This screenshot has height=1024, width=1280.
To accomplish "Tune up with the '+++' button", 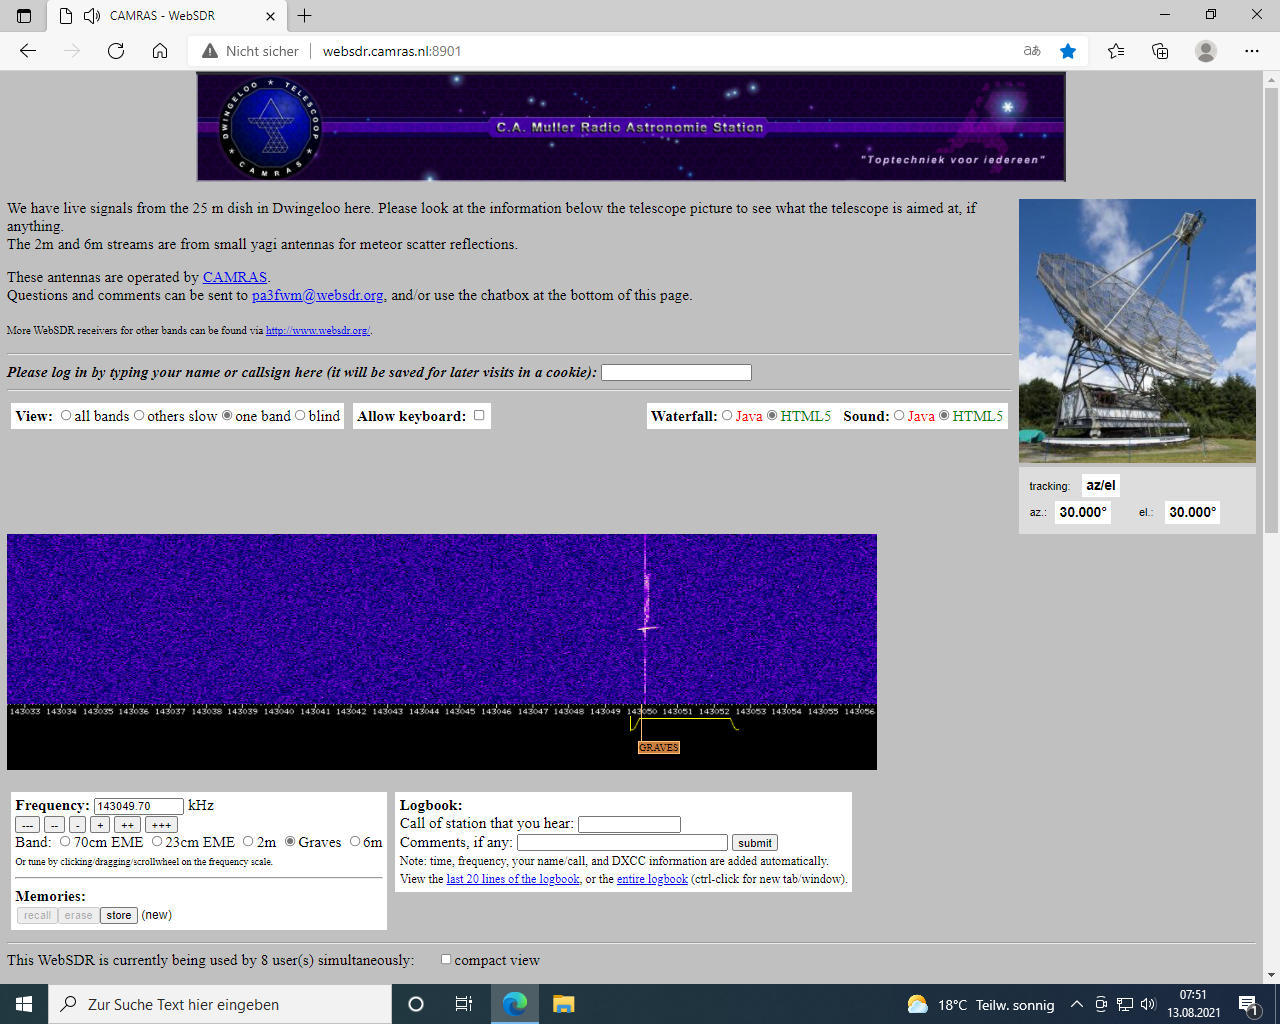I will [161, 825].
